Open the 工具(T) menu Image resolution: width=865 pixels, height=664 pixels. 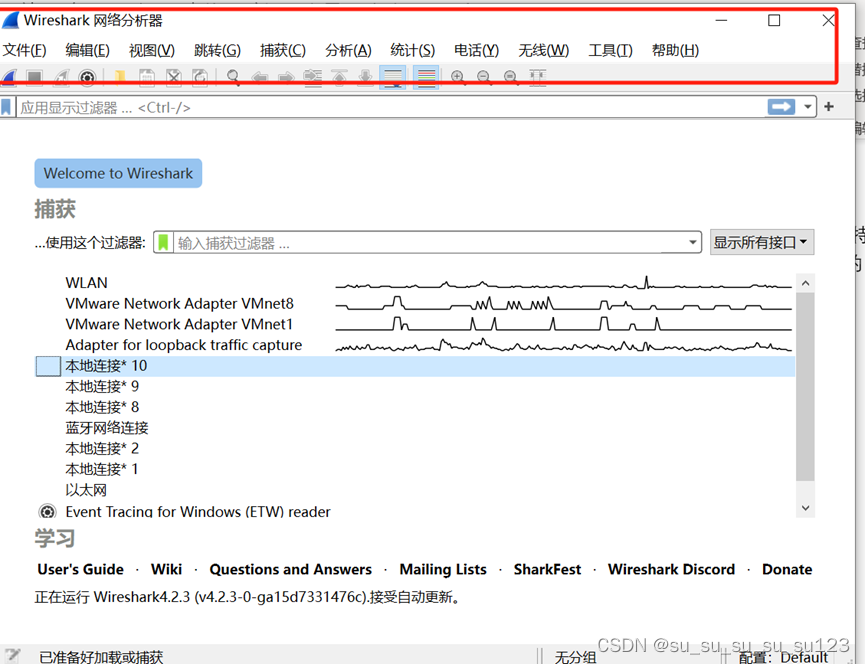(610, 50)
